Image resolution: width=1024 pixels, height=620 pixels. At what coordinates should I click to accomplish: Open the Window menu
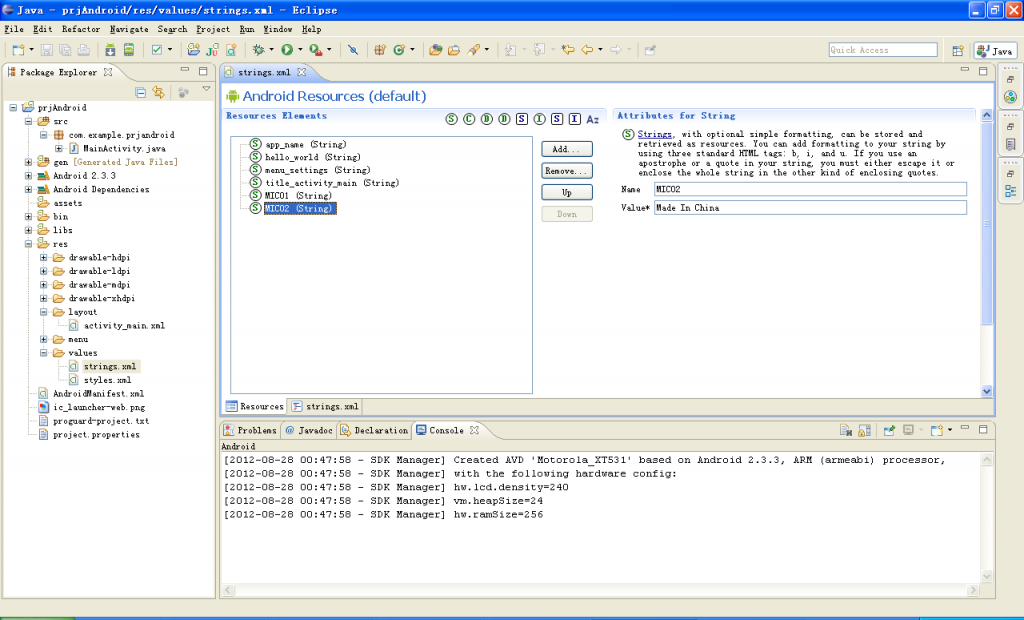pos(278,29)
